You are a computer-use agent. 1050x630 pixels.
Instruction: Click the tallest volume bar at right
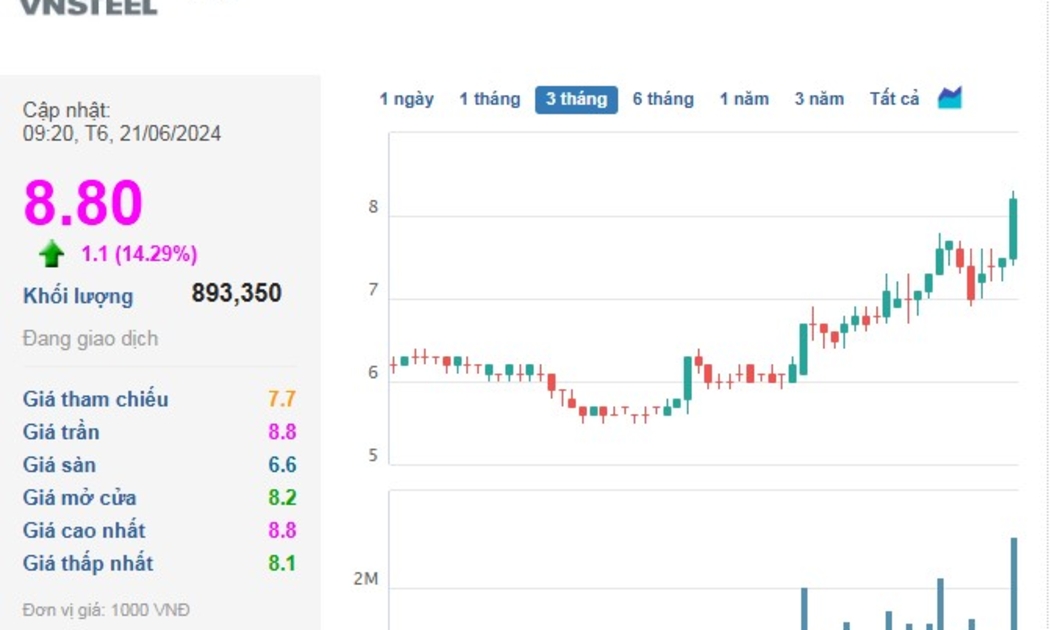(1013, 583)
